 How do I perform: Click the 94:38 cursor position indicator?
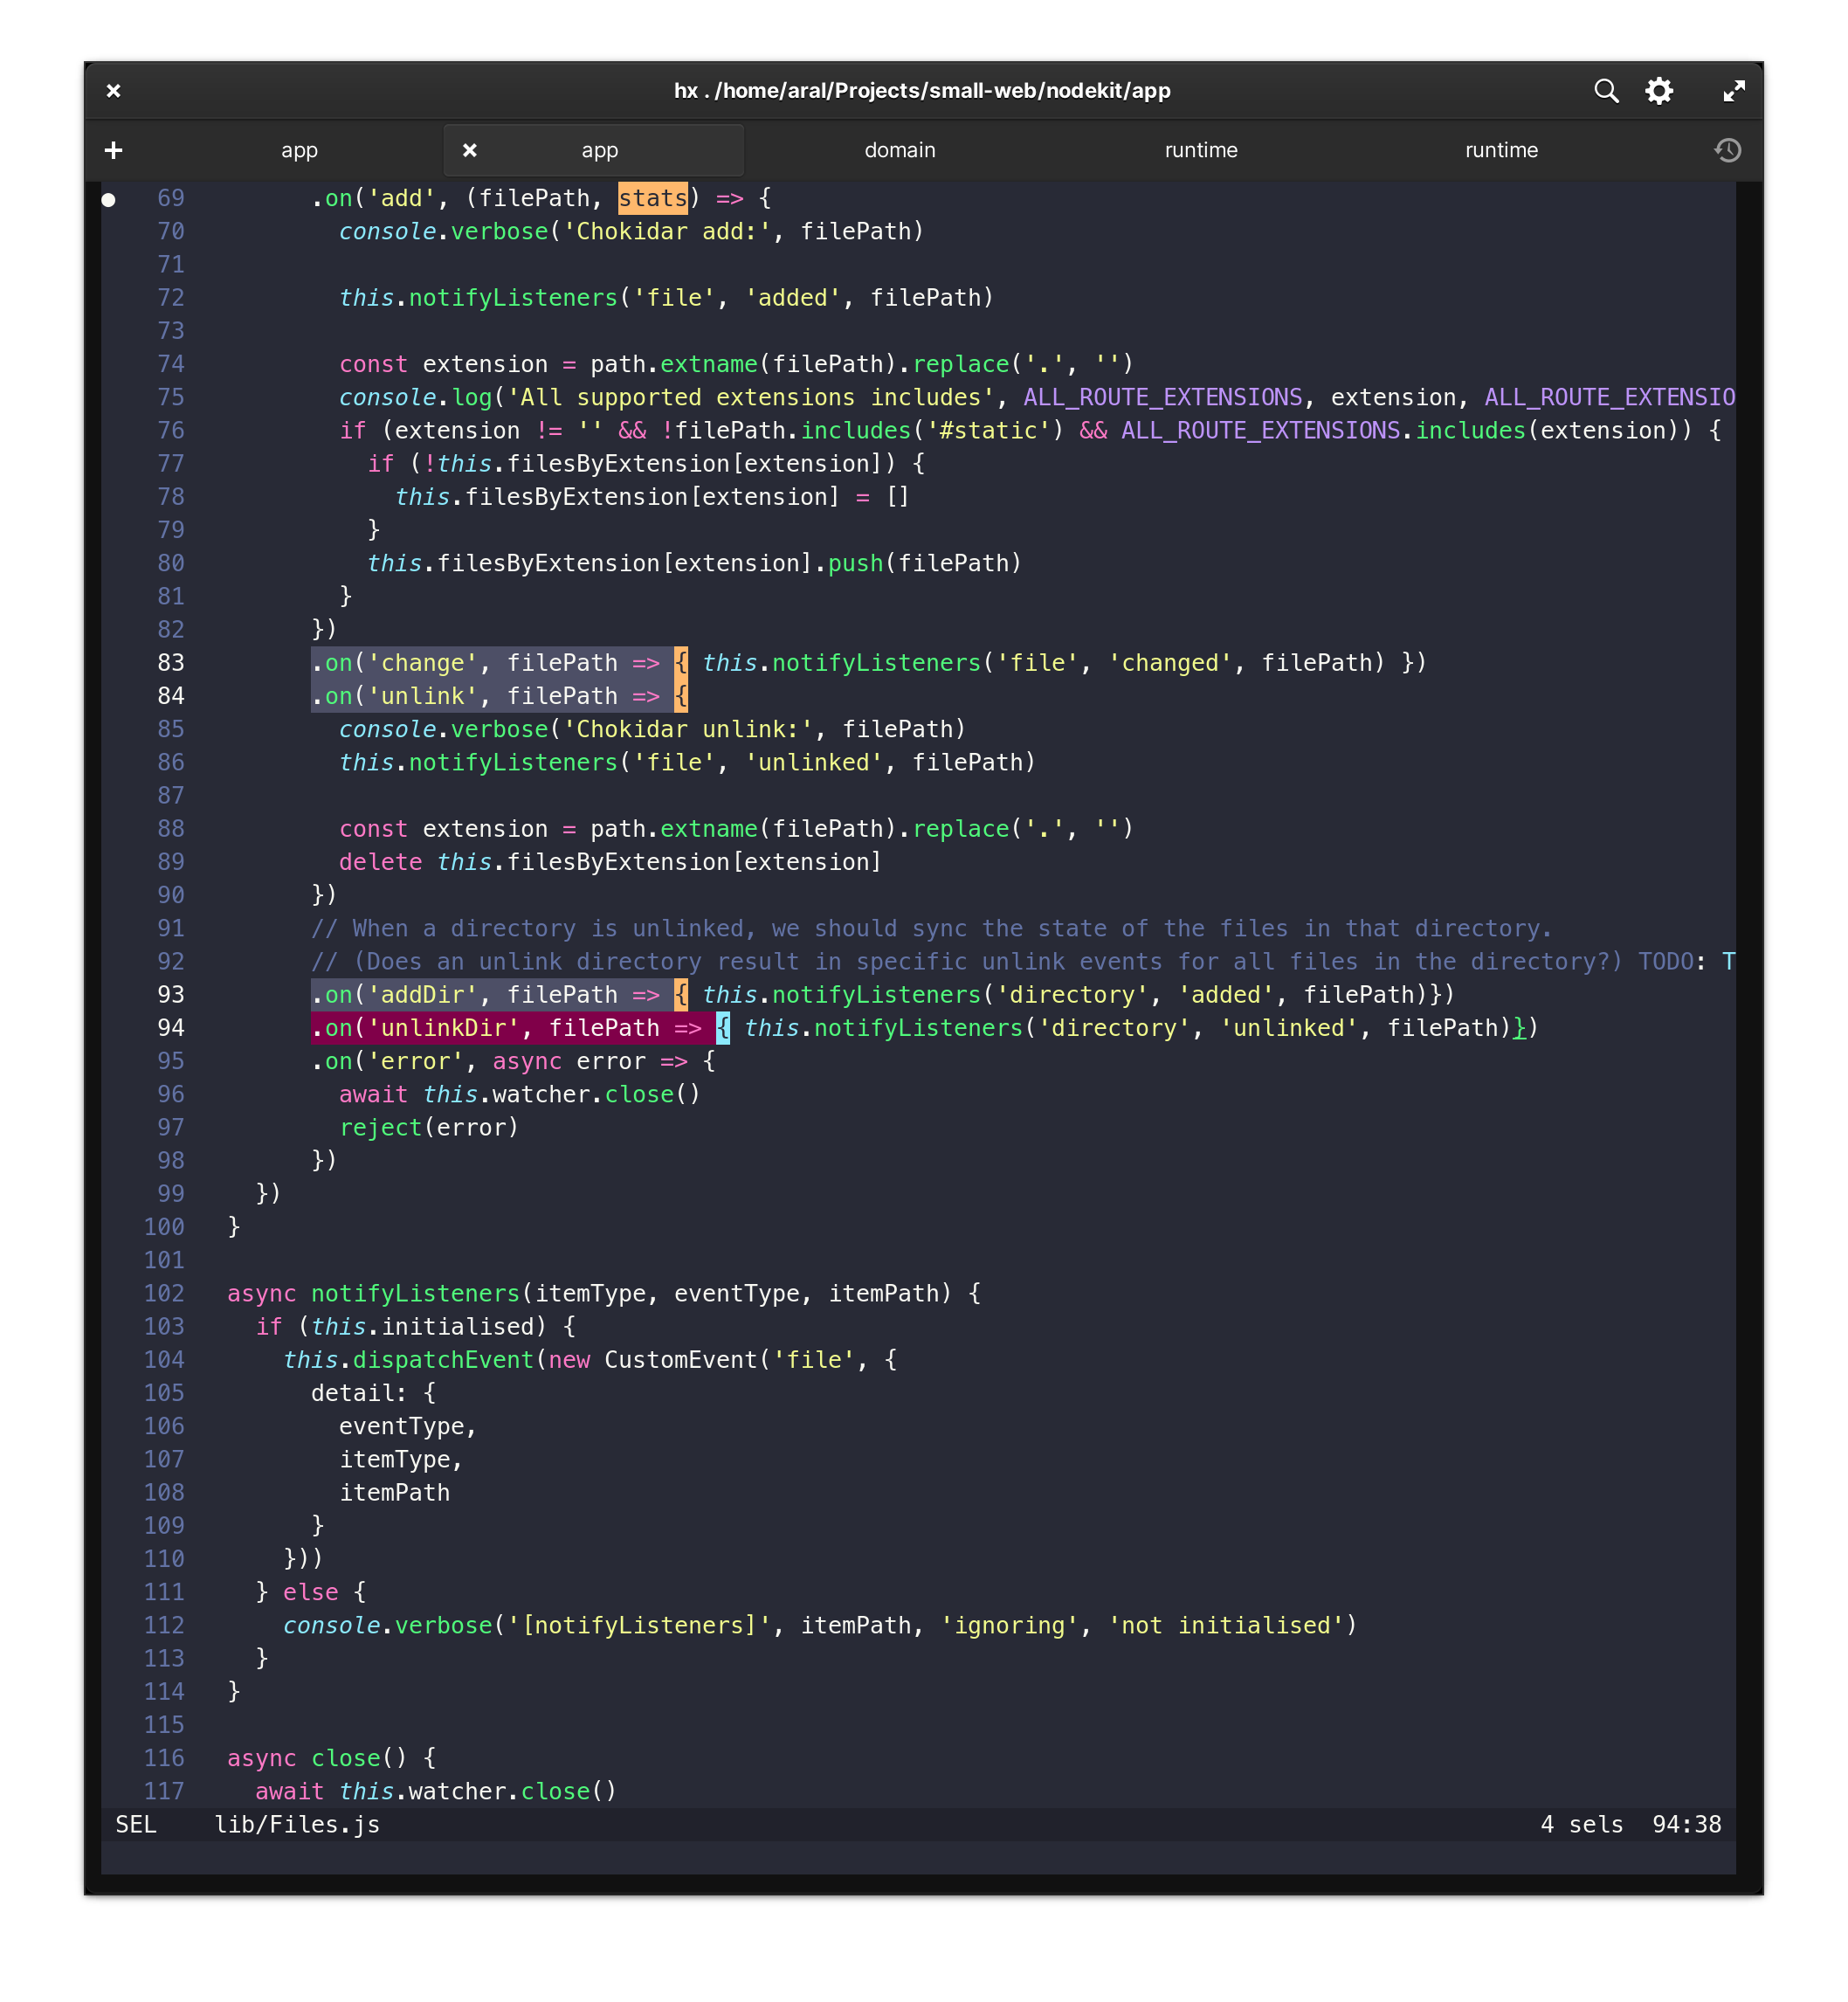point(1686,1824)
